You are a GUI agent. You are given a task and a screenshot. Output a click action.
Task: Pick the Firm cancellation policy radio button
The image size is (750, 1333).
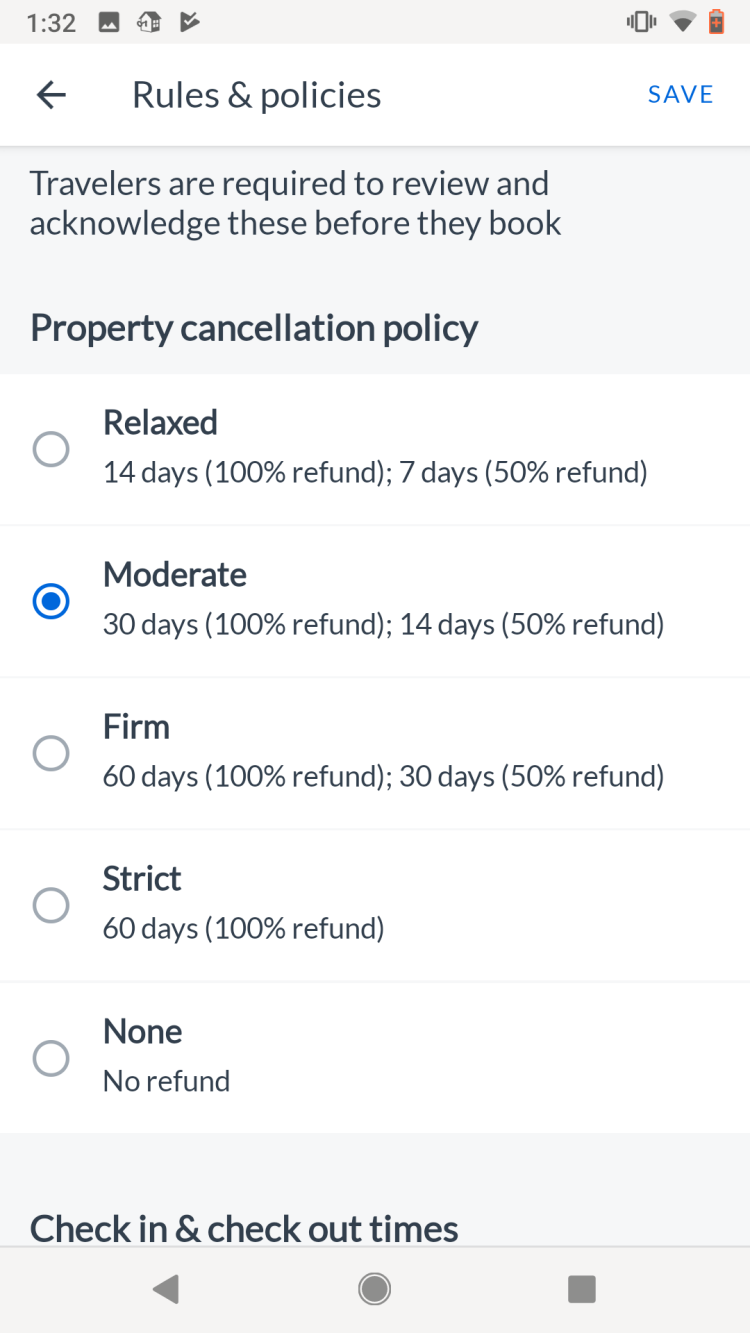pos(51,753)
